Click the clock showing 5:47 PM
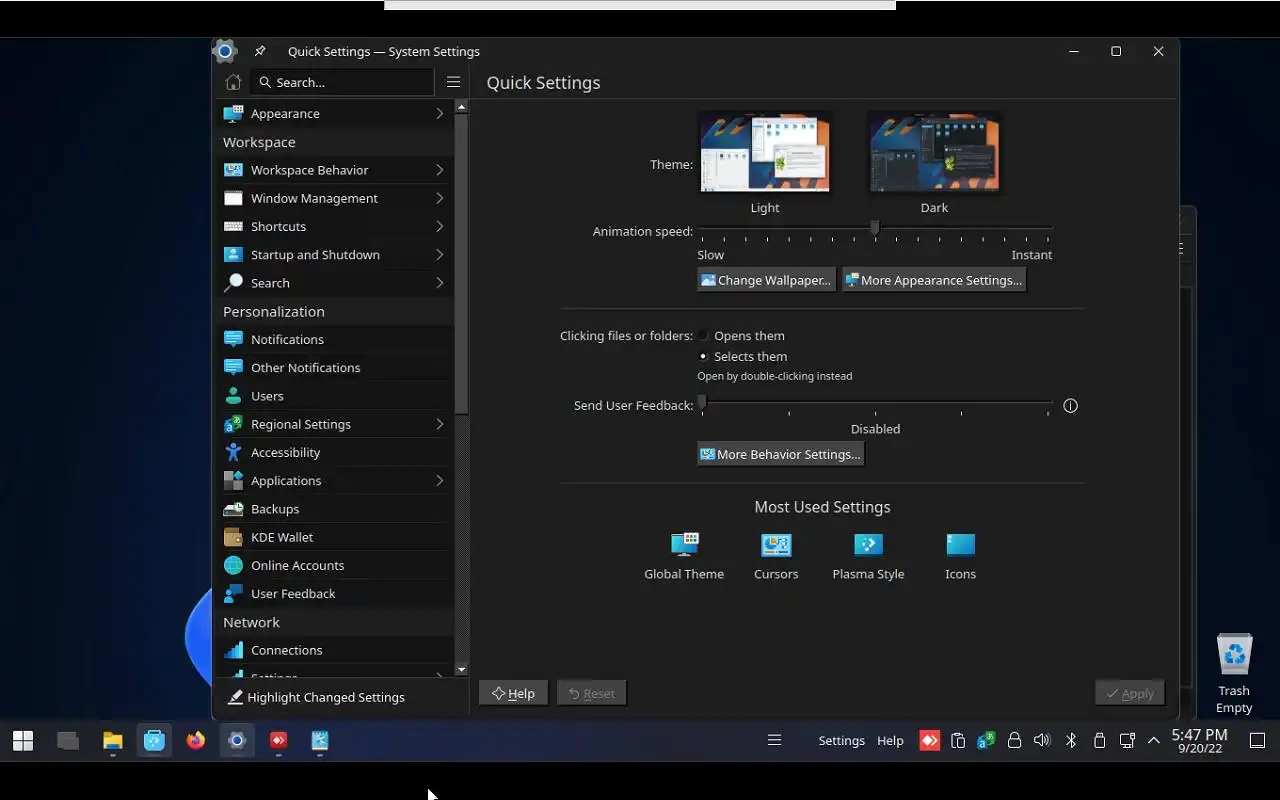The image size is (1280, 800). click(1199, 741)
